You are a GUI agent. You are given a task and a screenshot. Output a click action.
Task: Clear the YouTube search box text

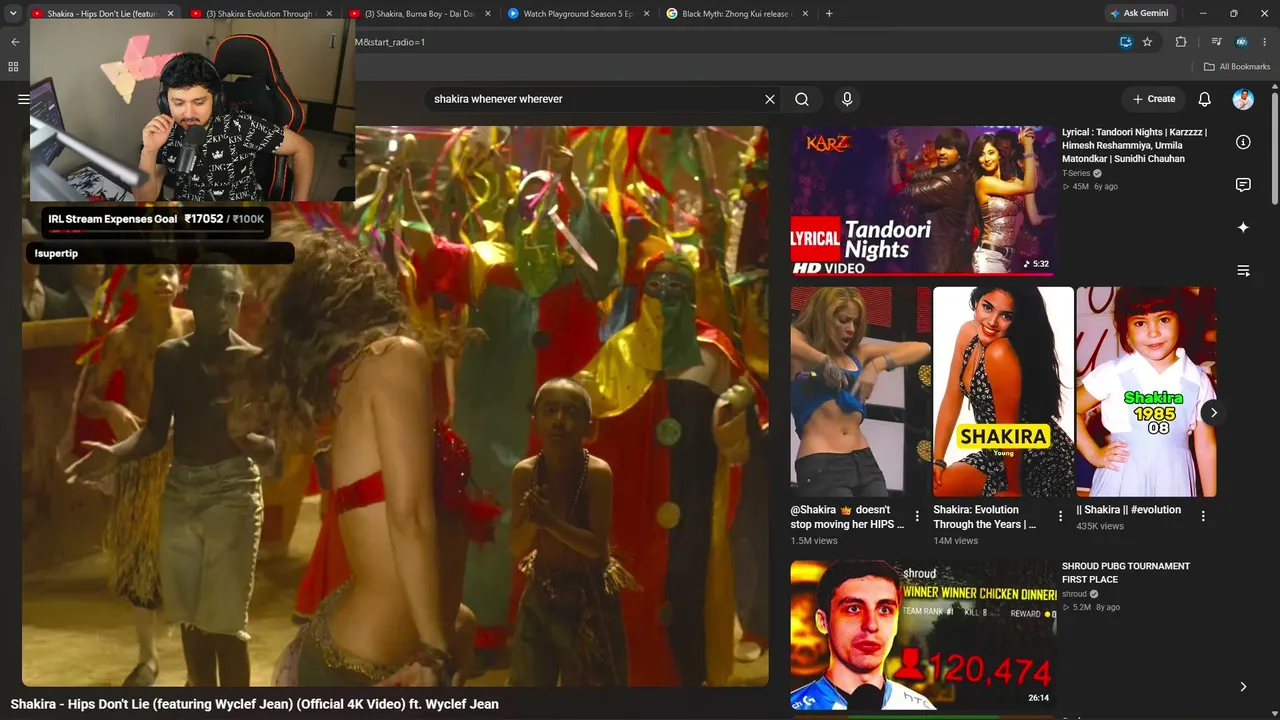click(x=770, y=99)
